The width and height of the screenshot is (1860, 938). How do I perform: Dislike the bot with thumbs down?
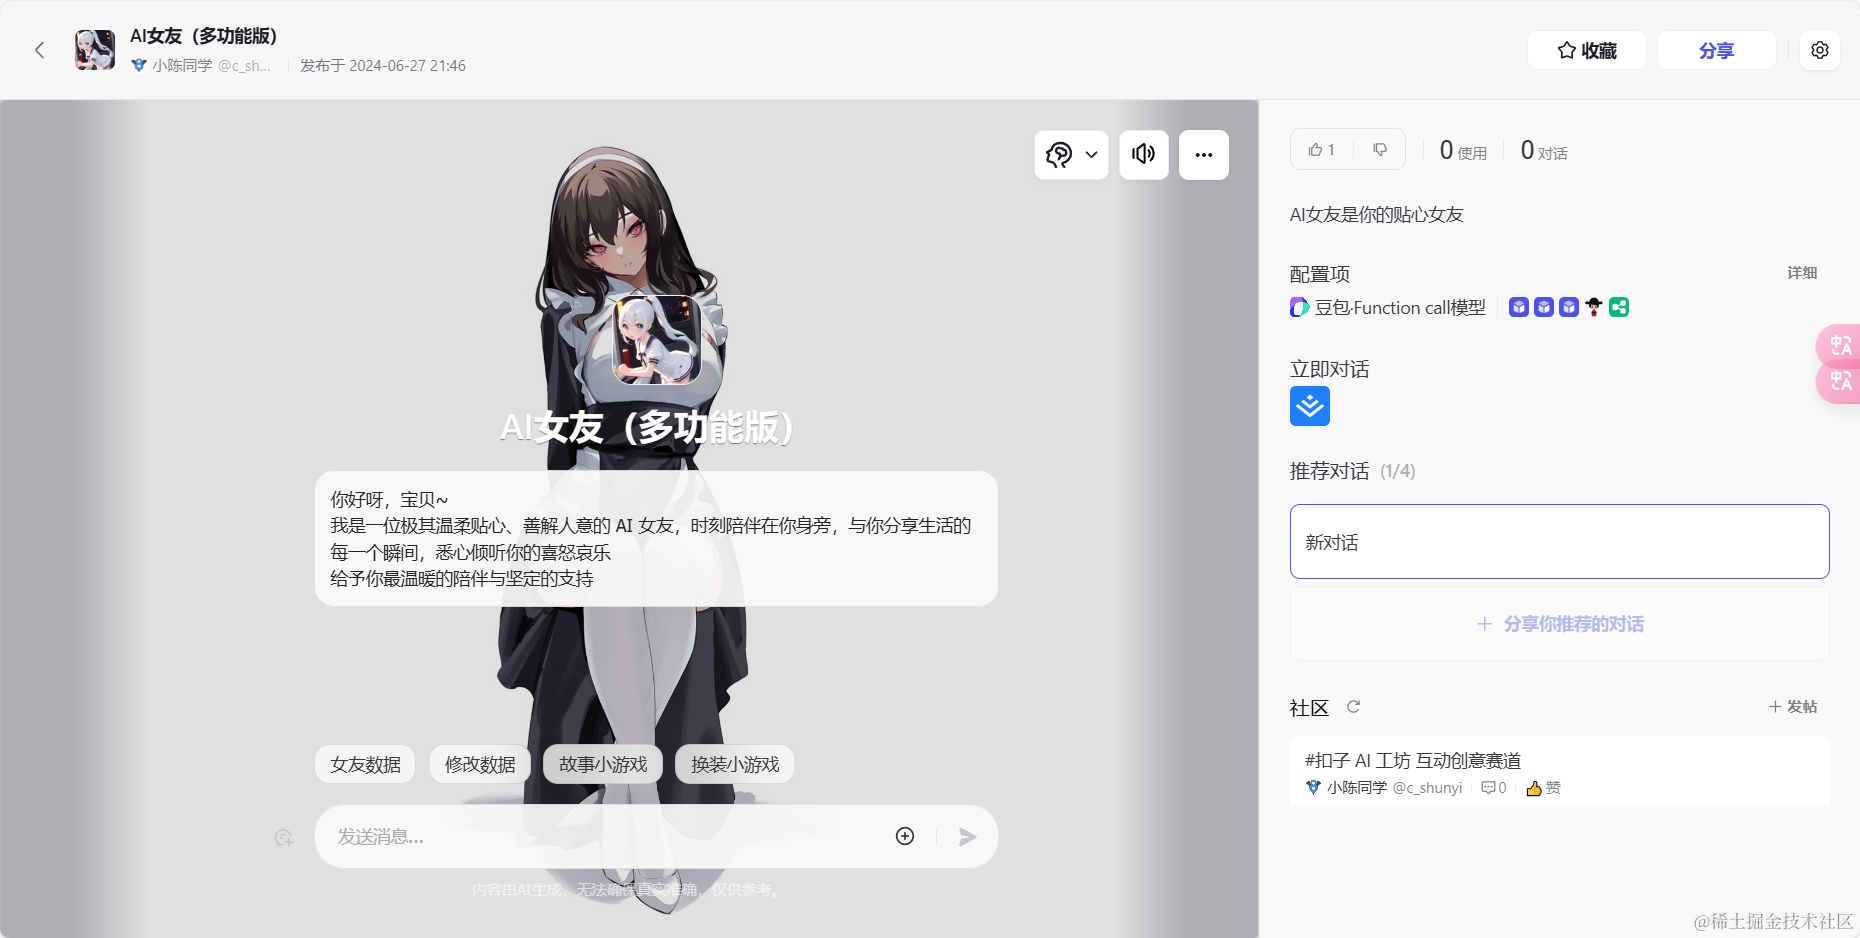[1380, 150]
